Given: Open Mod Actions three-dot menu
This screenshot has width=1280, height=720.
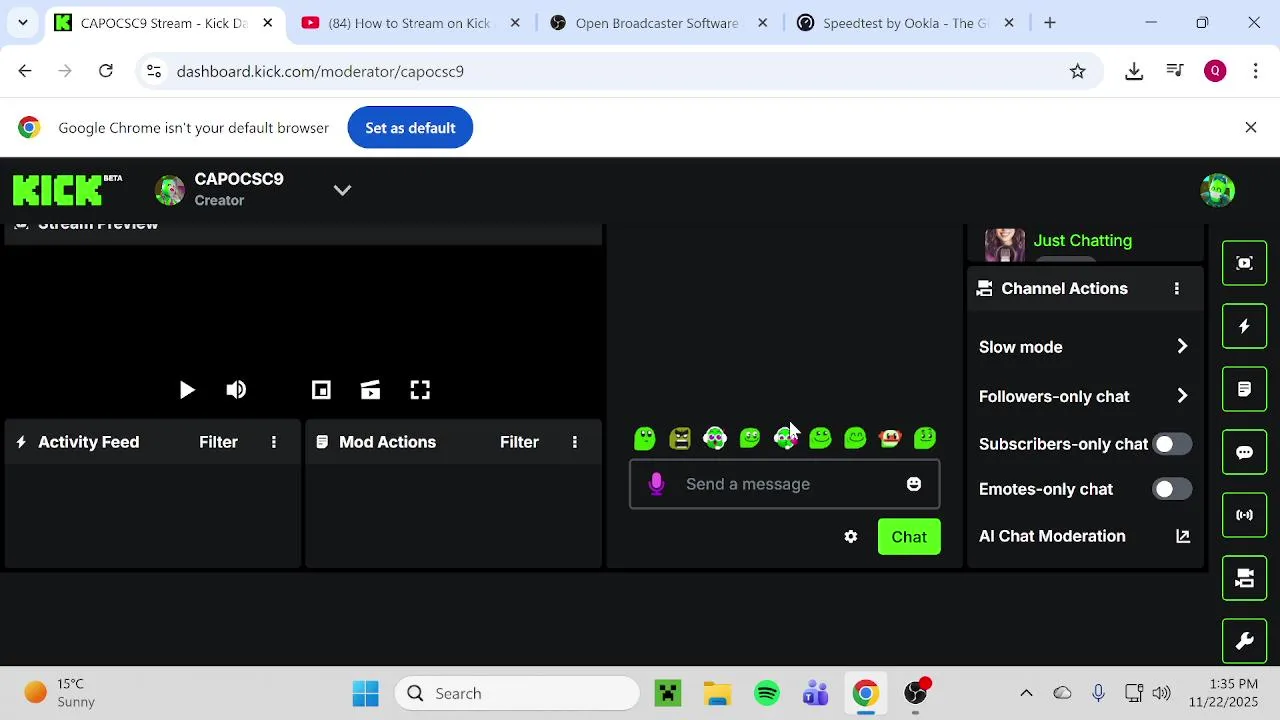Looking at the screenshot, I should tap(575, 442).
